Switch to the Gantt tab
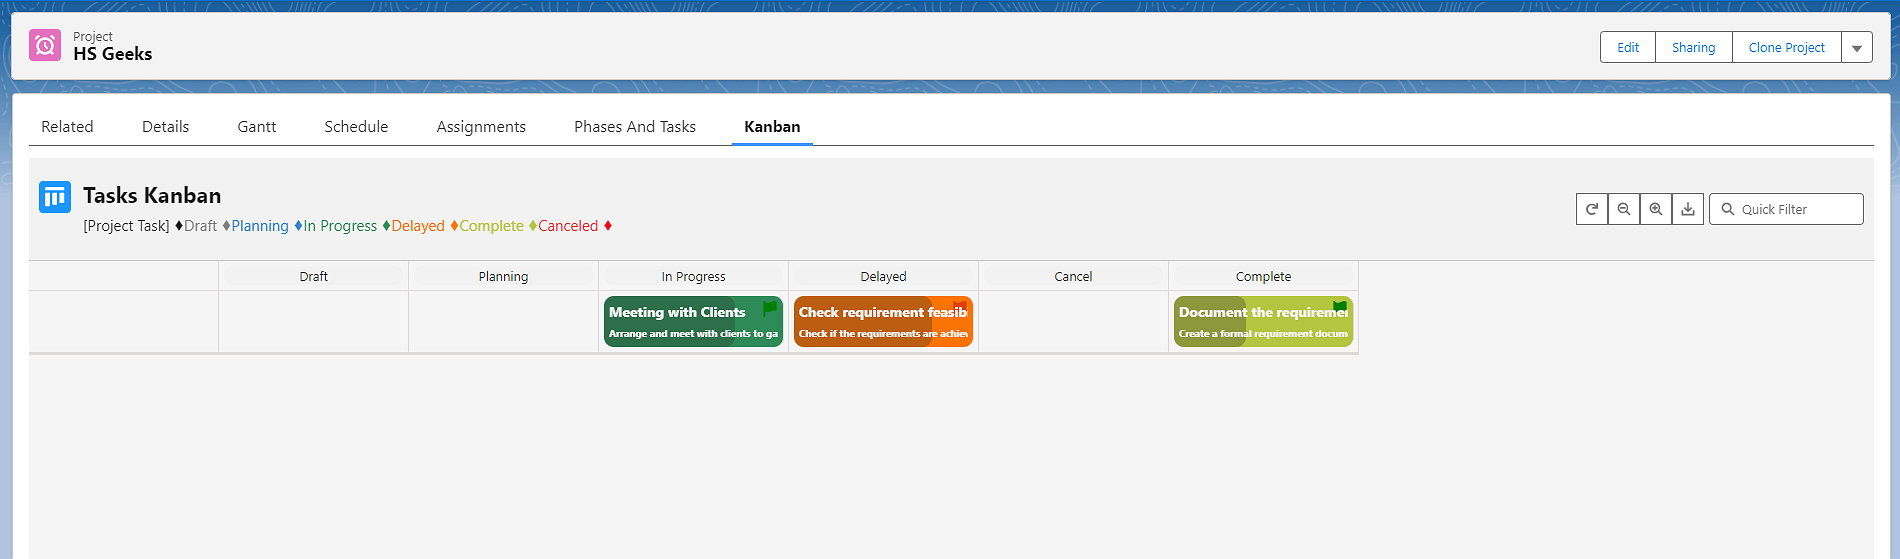The width and height of the screenshot is (1900, 559). coord(256,127)
